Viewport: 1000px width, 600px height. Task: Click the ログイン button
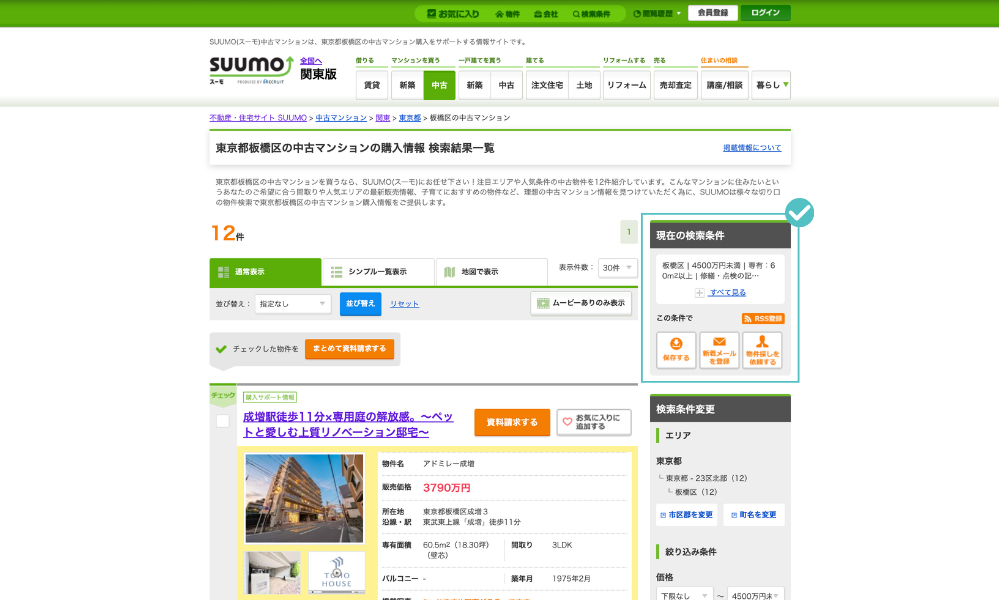coord(765,13)
